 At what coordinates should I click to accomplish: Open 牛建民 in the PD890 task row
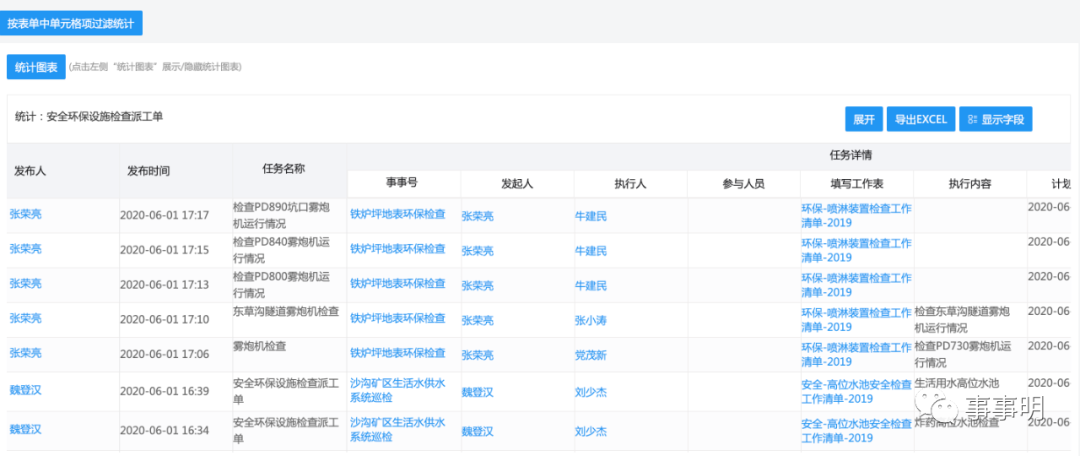click(x=591, y=215)
